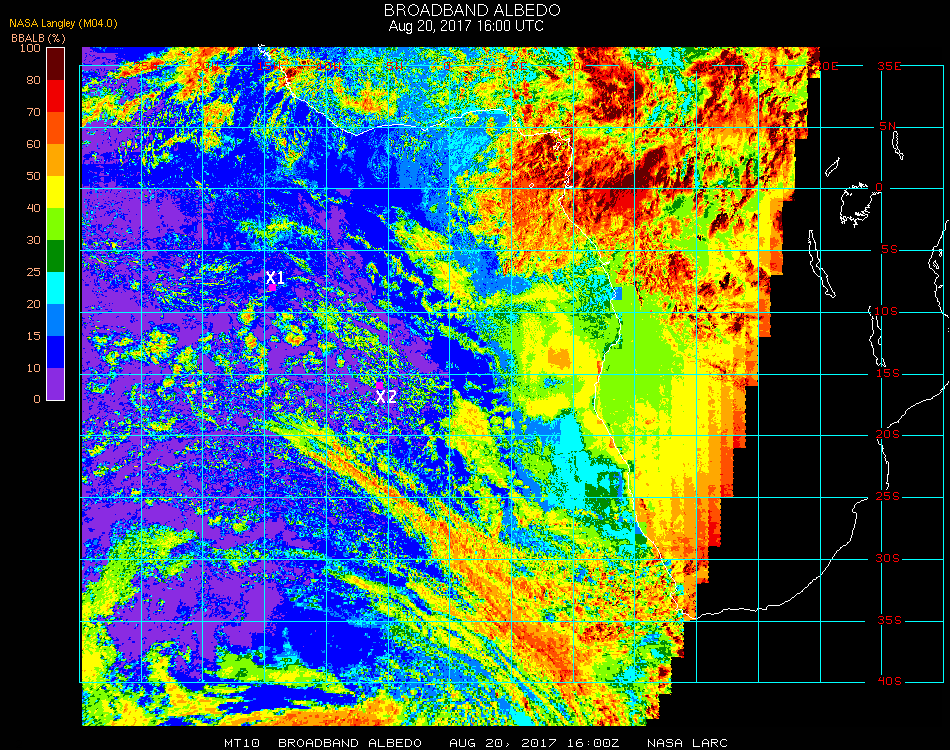Select the dark red 80-100% legend swatch
Image resolution: width=950 pixels, height=750 pixels.
tap(56, 64)
